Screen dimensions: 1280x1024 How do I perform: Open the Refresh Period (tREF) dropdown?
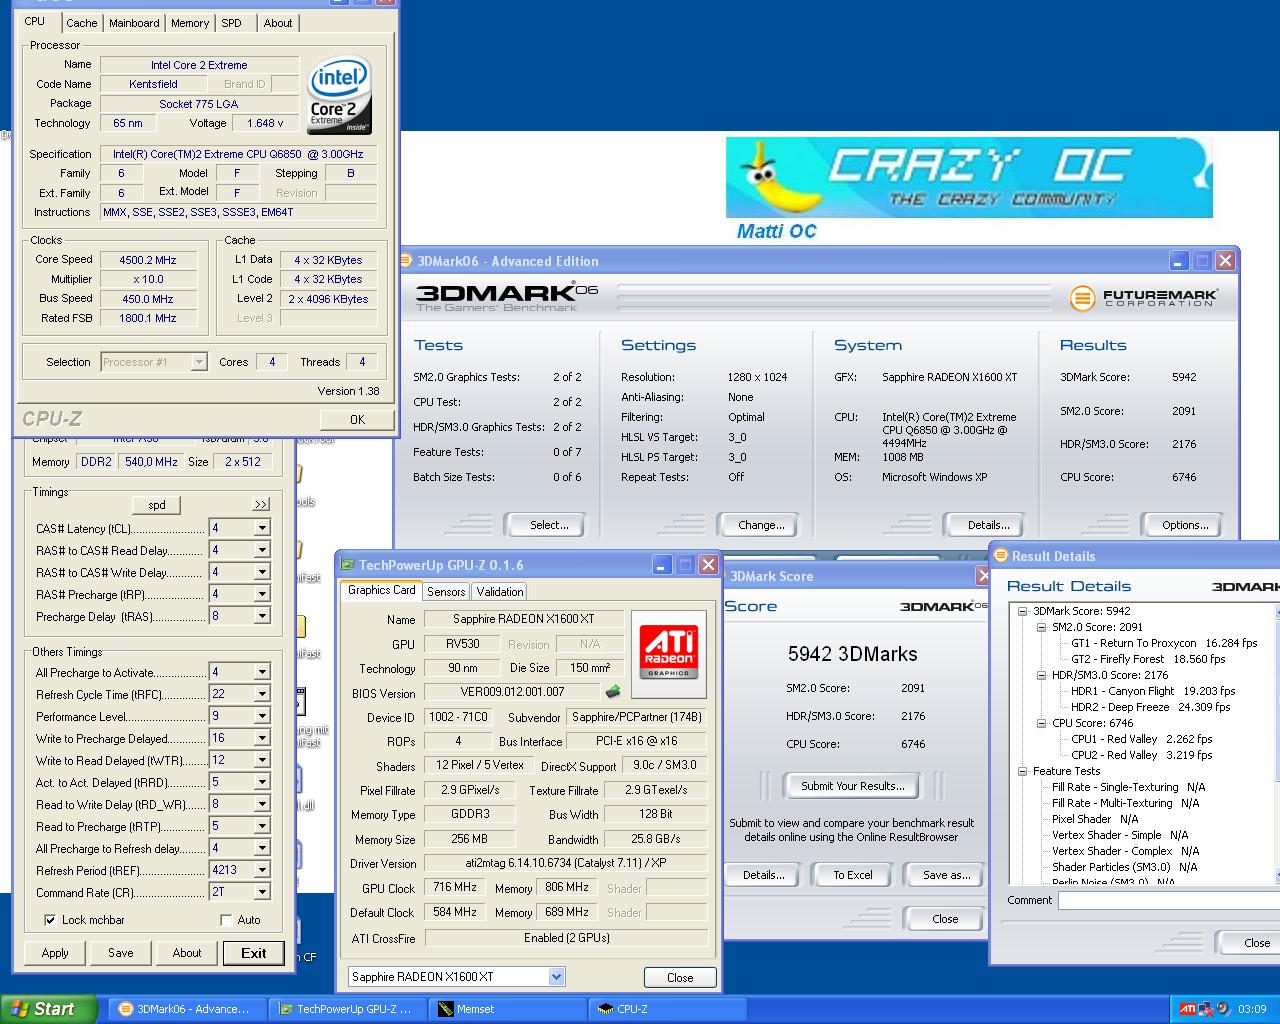(262, 870)
